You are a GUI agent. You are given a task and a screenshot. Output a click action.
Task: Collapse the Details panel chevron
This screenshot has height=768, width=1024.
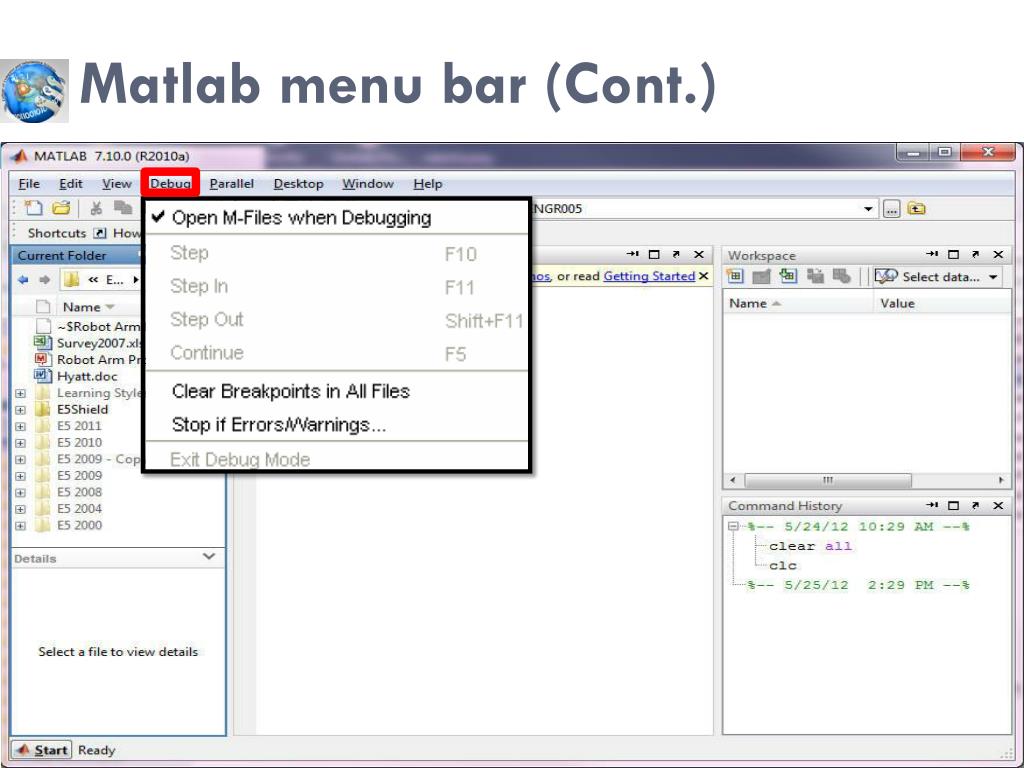point(209,556)
